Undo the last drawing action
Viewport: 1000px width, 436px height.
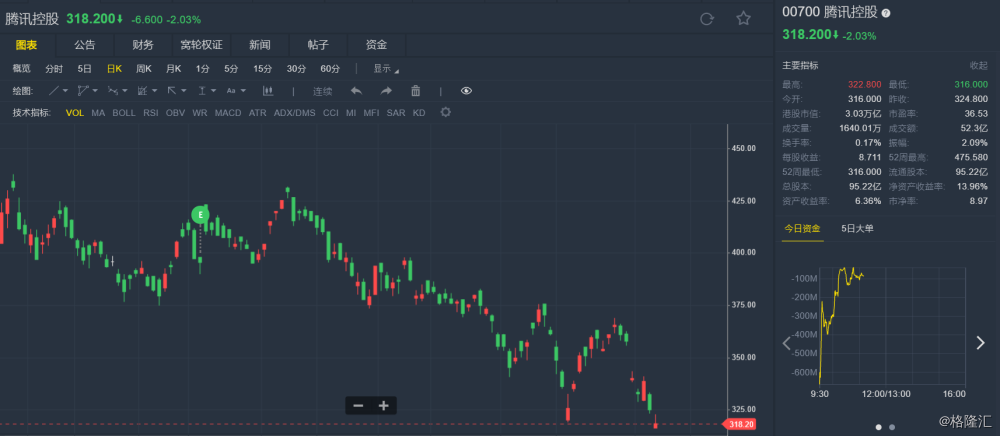[357, 91]
